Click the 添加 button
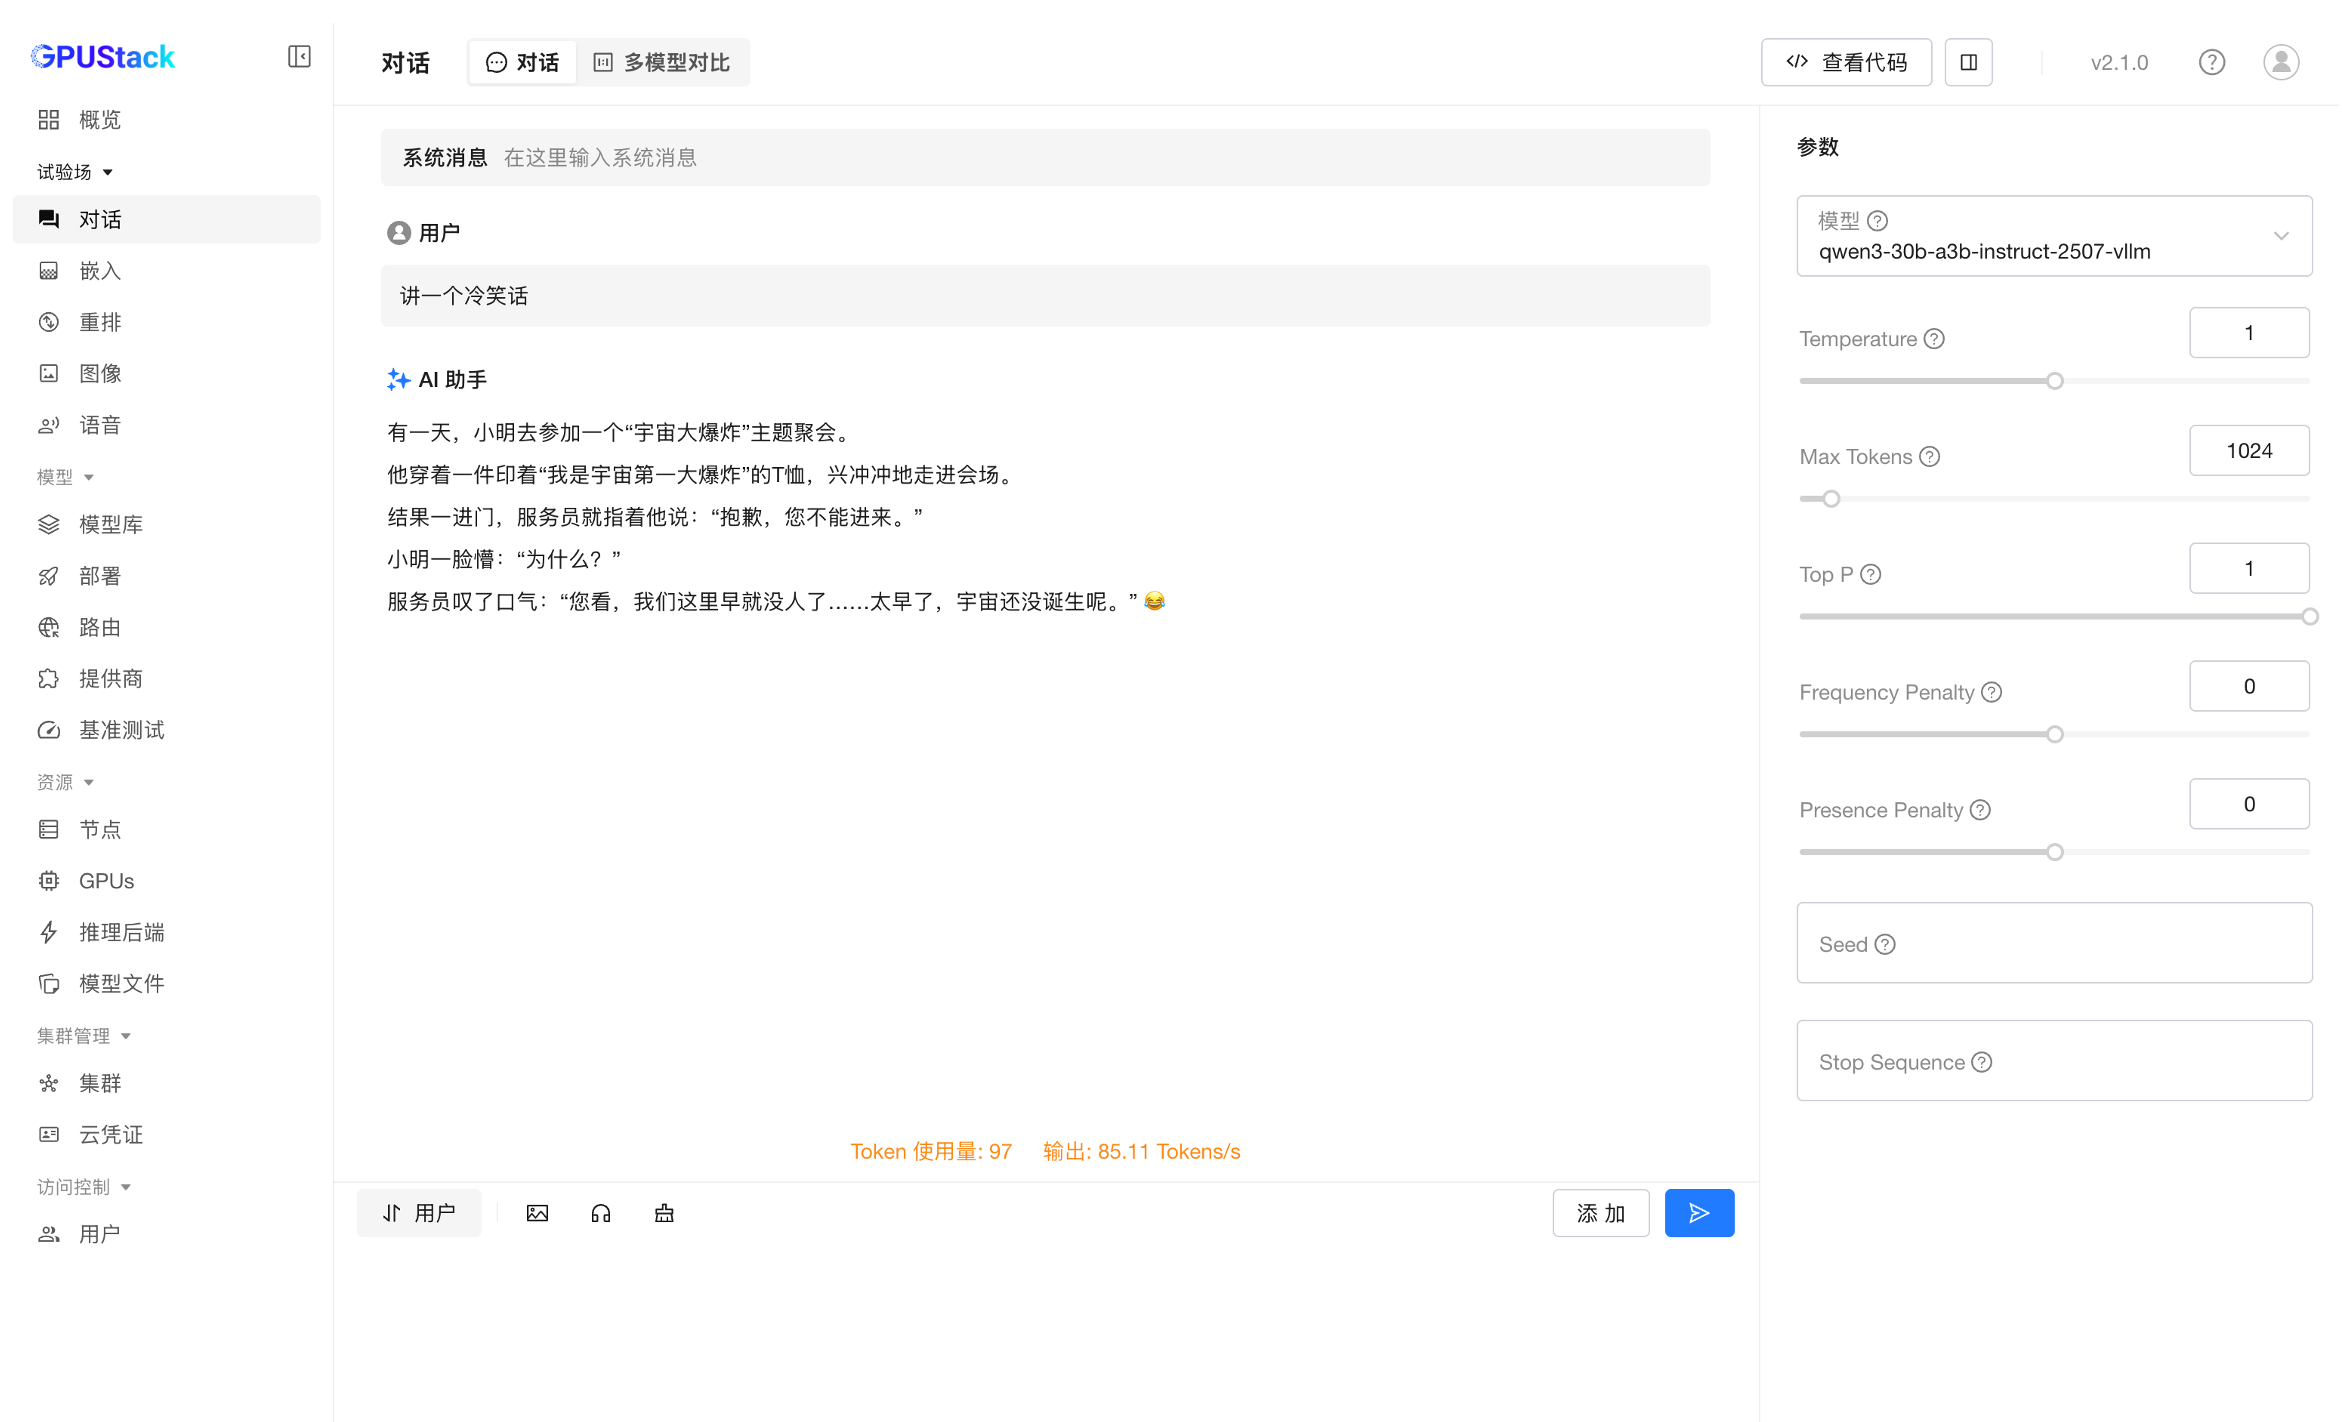This screenshot has height=1422, width=2342. click(1600, 1213)
